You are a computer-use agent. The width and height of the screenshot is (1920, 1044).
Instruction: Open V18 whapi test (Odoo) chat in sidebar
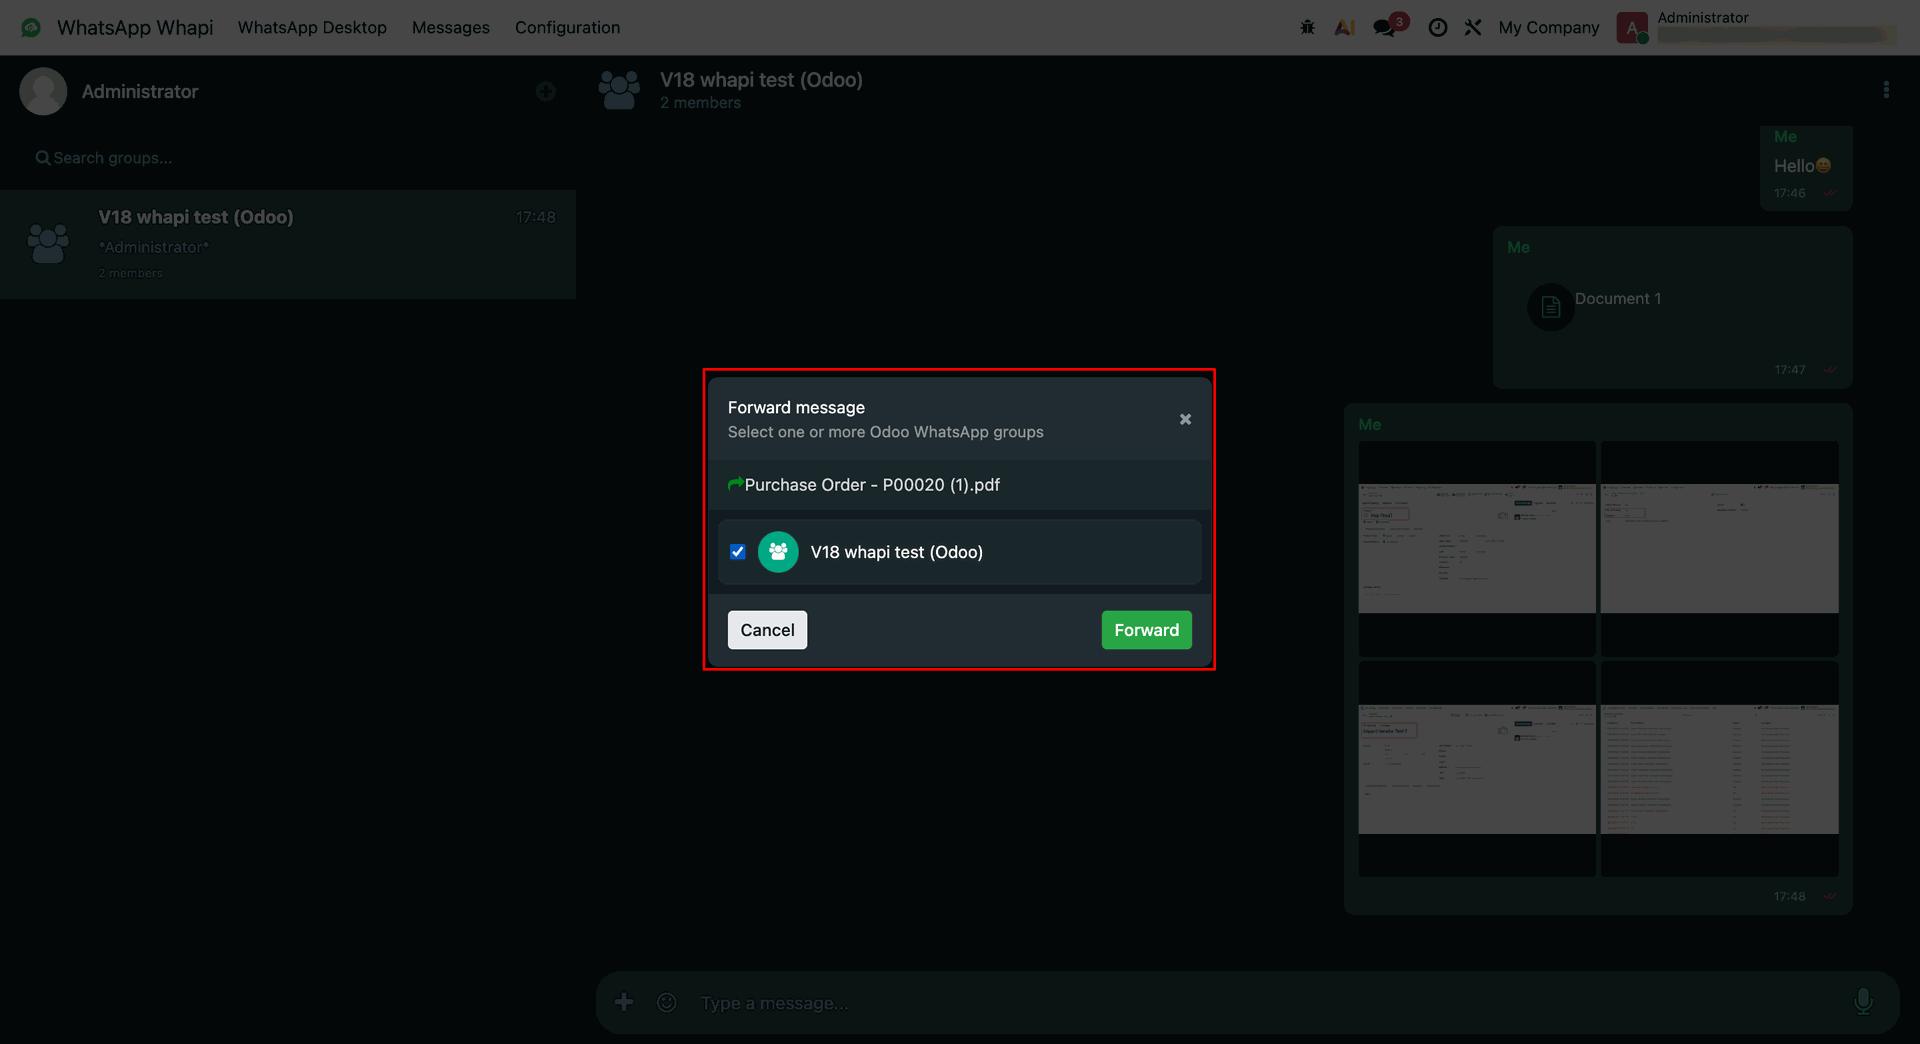click(x=288, y=244)
